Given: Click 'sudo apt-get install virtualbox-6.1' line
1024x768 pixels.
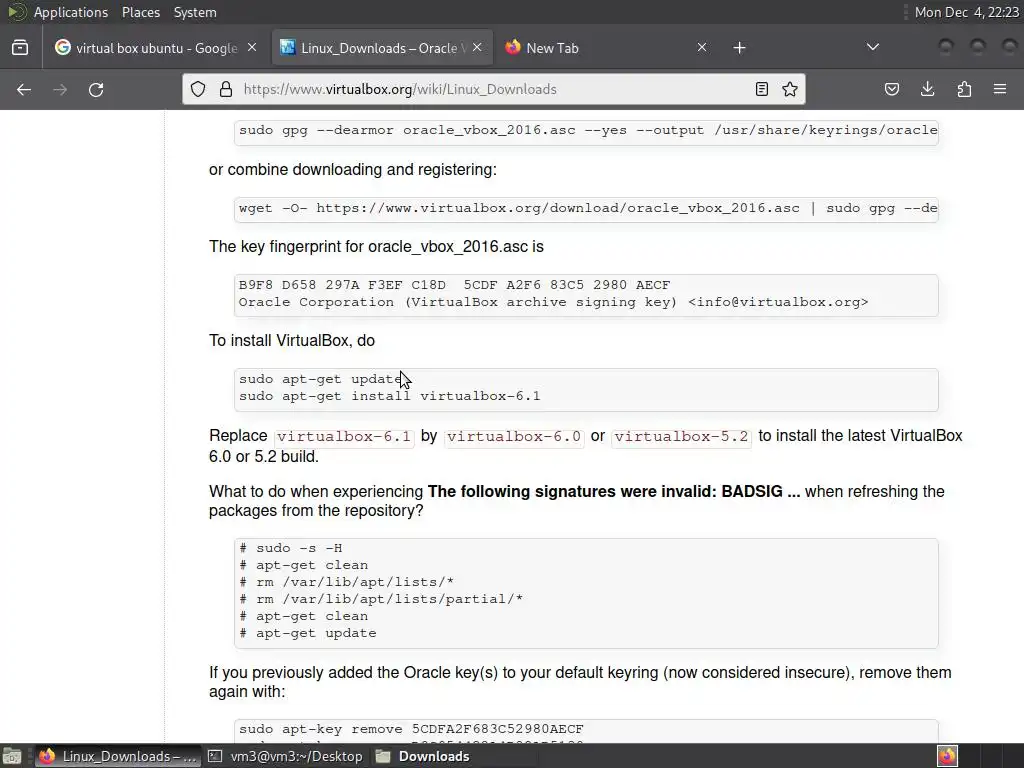Looking at the screenshot, I should point(390,396).
